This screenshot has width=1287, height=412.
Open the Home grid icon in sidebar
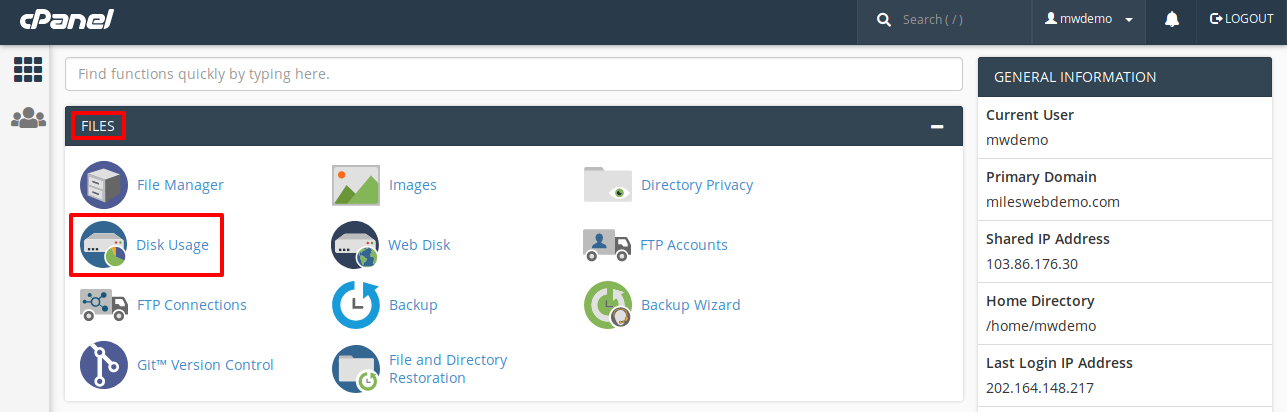(28, 69)
